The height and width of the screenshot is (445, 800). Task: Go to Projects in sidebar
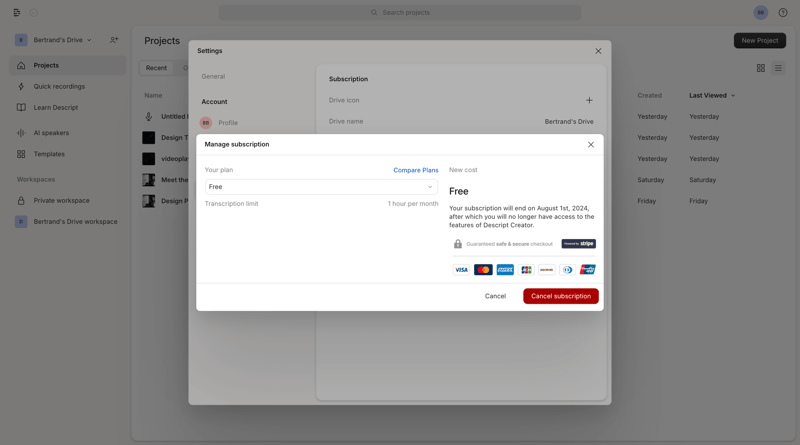pyautogui.click(x=67, y=65)
